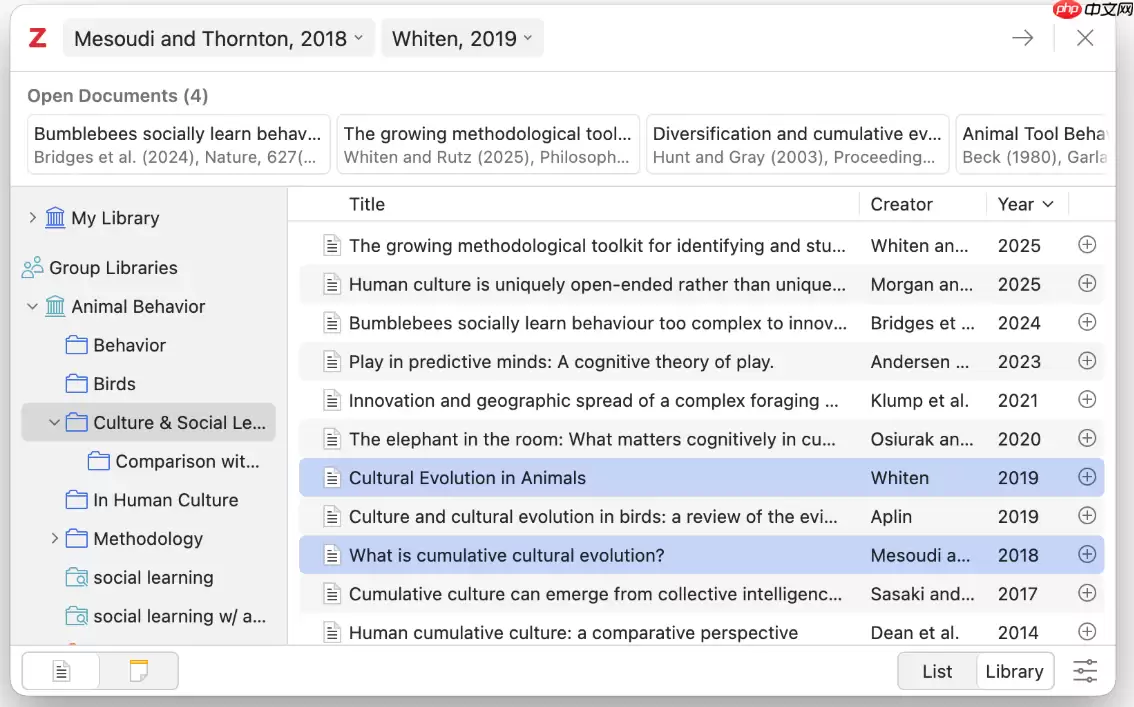Click the red Zotero Z logo icon
The height and width of the screenshot is (707, 1134).
(38, 38)
